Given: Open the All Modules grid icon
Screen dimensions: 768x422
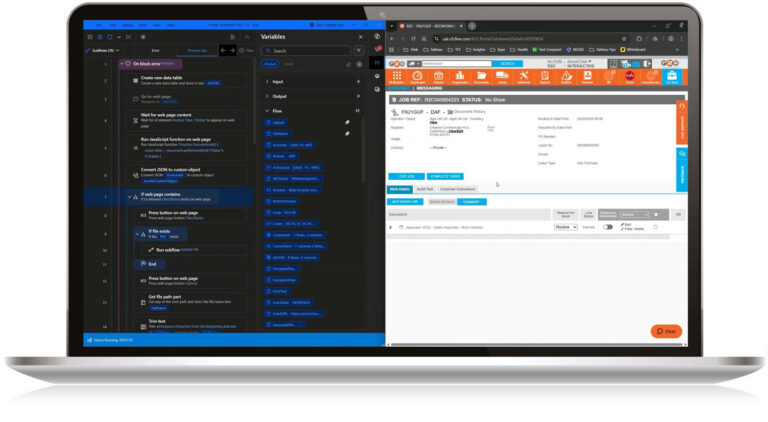Looking at the screenshot, I should click(x=397, y=76).
